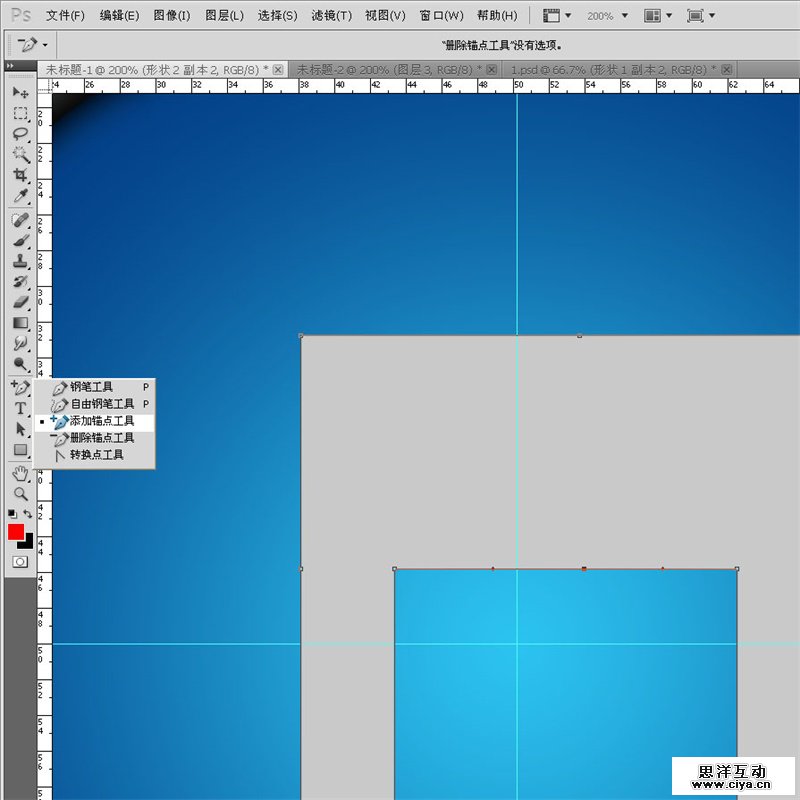
Task: Select the Zoom magnifier tool
Action: coord(20,493)
